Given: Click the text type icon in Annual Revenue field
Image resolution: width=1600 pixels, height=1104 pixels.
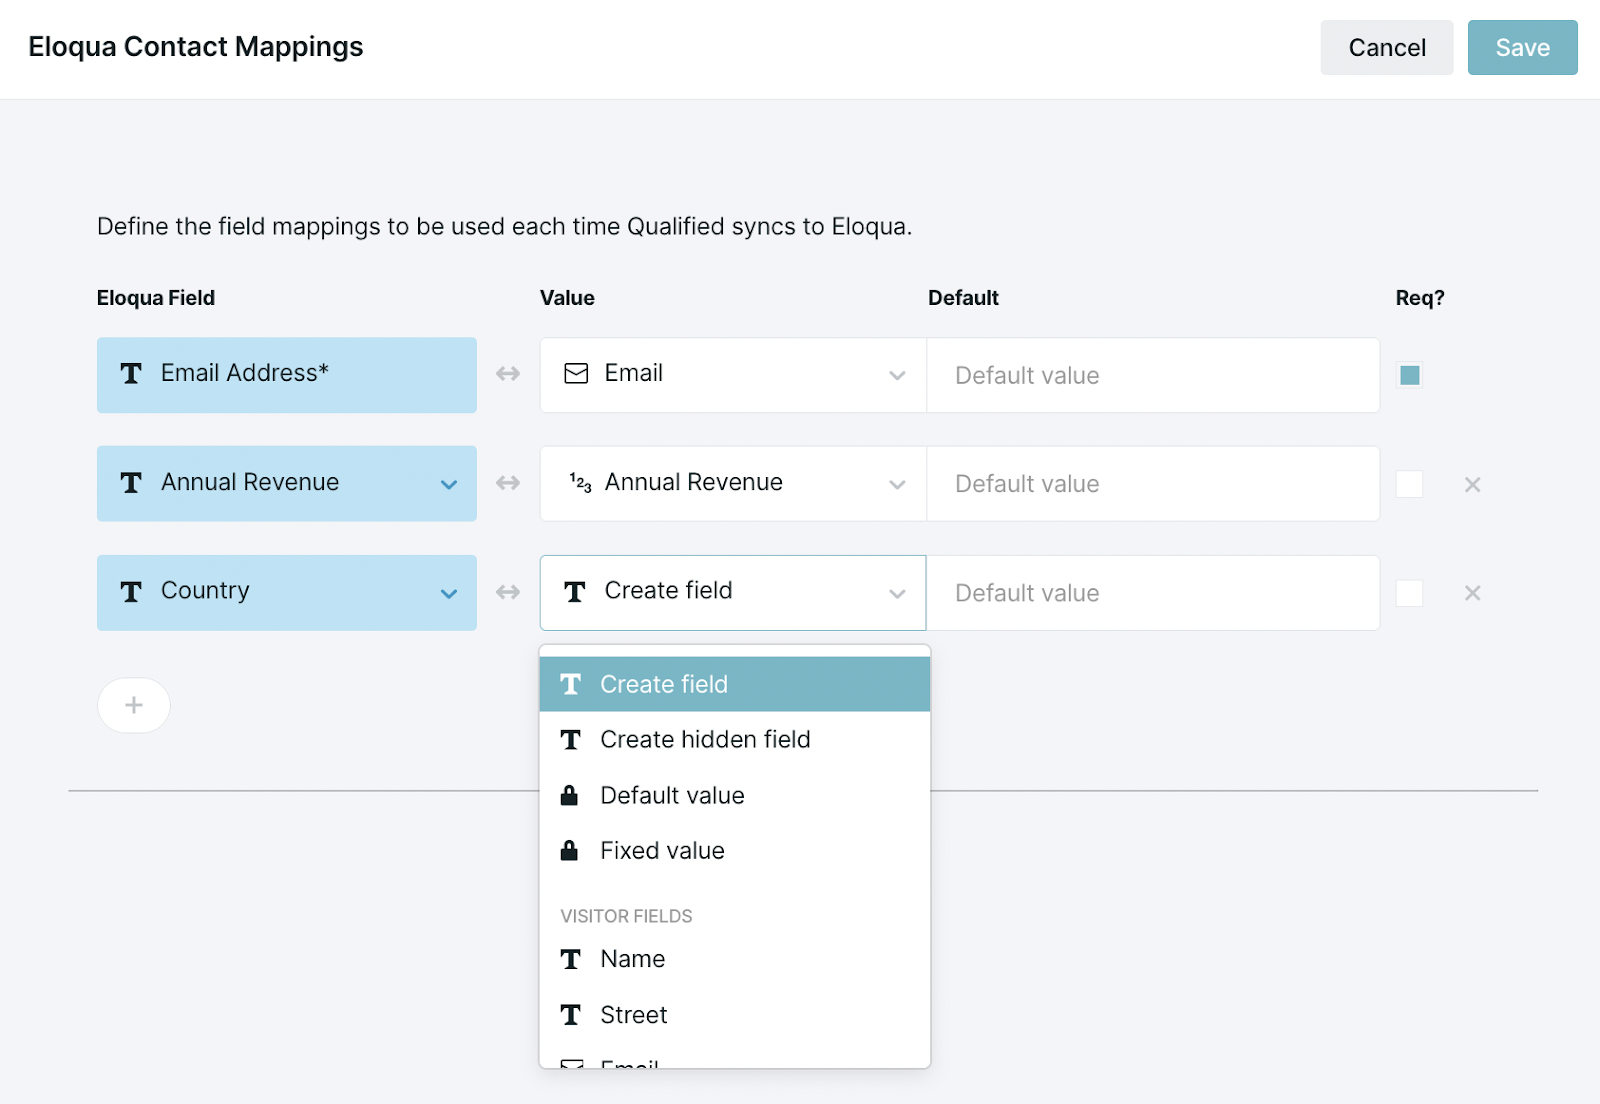Looking at the screenshot, I should point(131,483).
